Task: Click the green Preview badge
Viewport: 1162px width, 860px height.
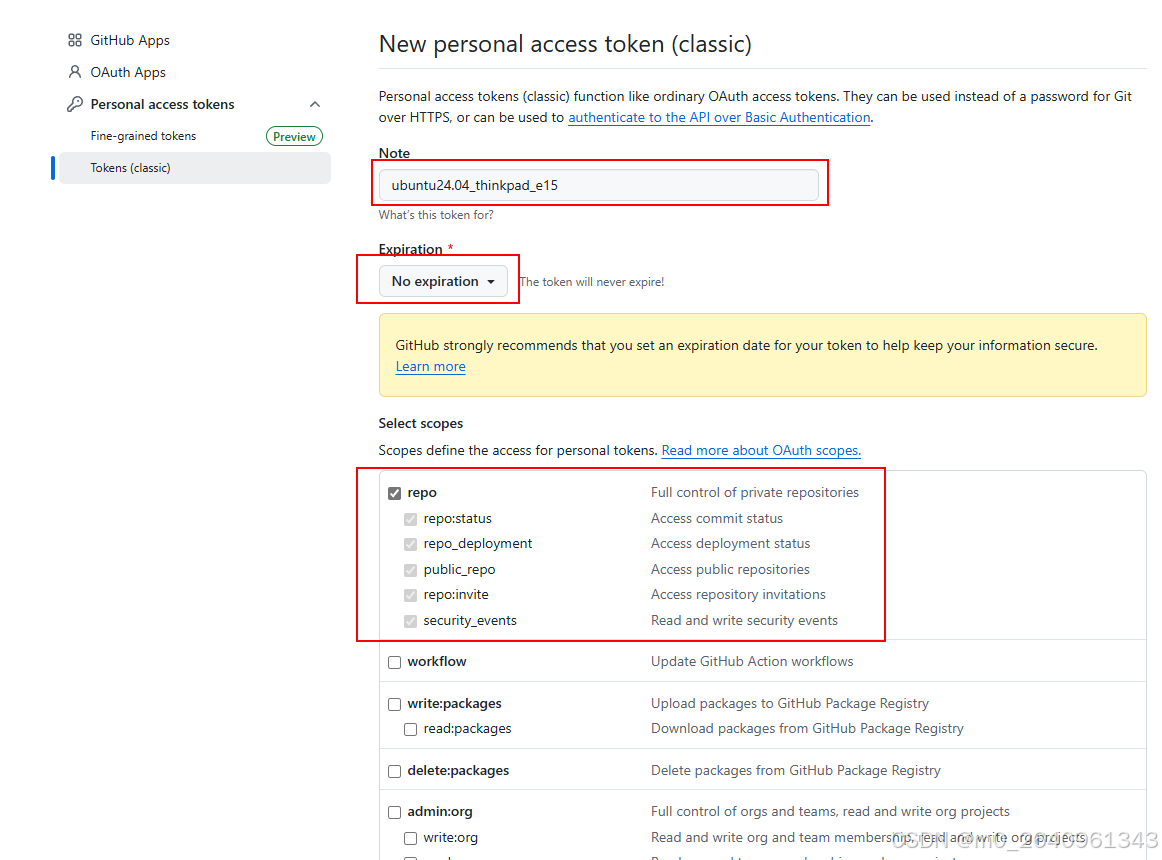Action: click(294, 136)
